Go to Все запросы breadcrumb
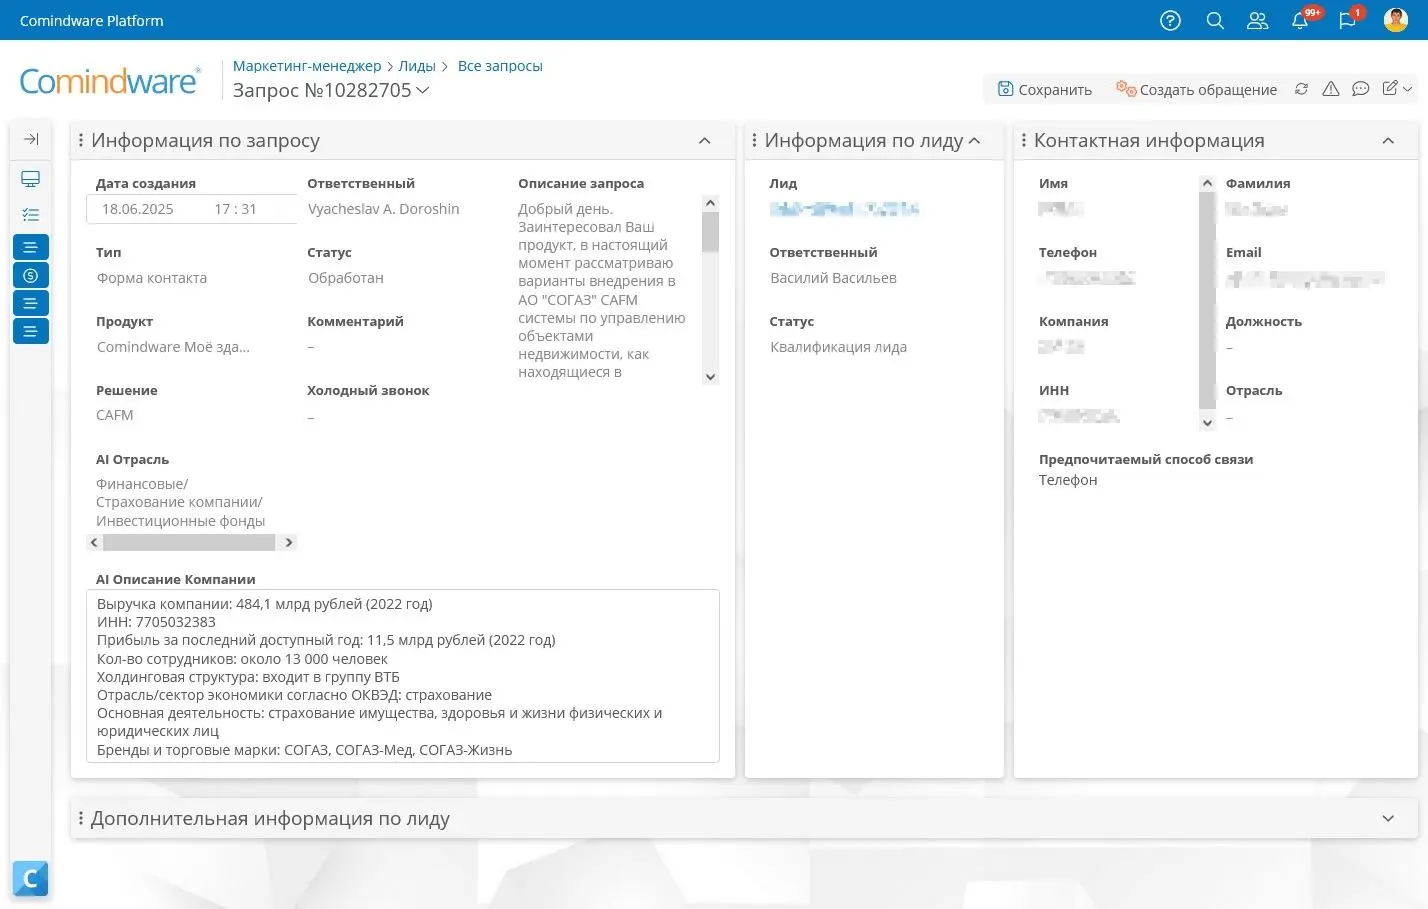Image resolution: width=1428 pixels, height=909 pixels. [x=500, y=66]
